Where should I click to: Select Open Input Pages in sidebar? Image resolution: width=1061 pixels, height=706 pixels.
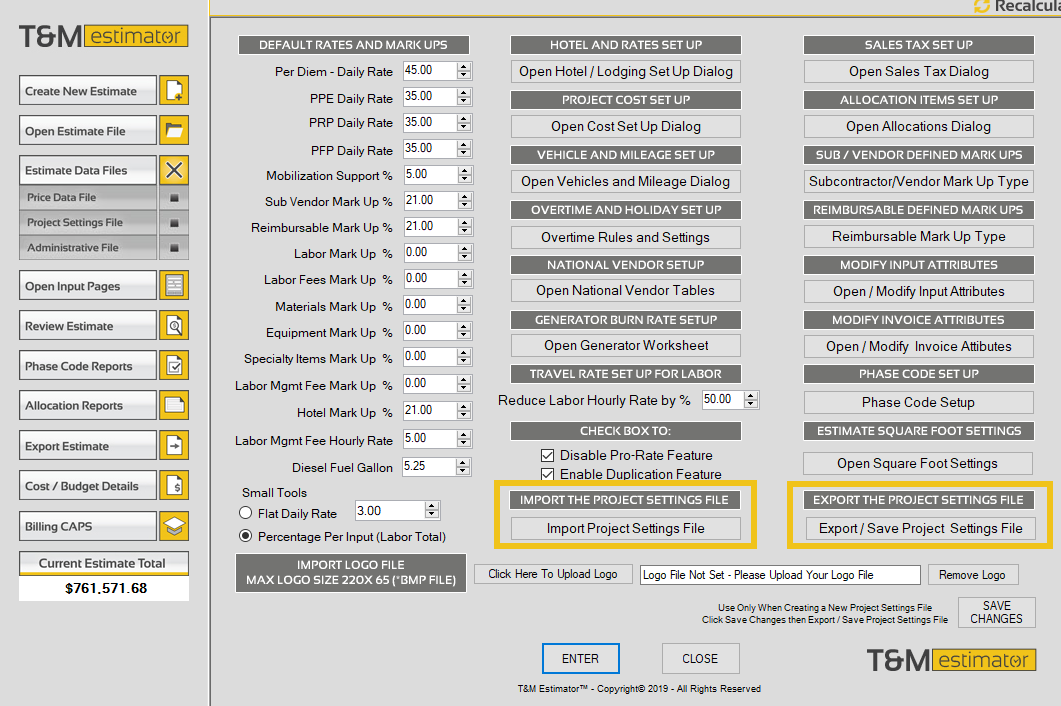88,286
